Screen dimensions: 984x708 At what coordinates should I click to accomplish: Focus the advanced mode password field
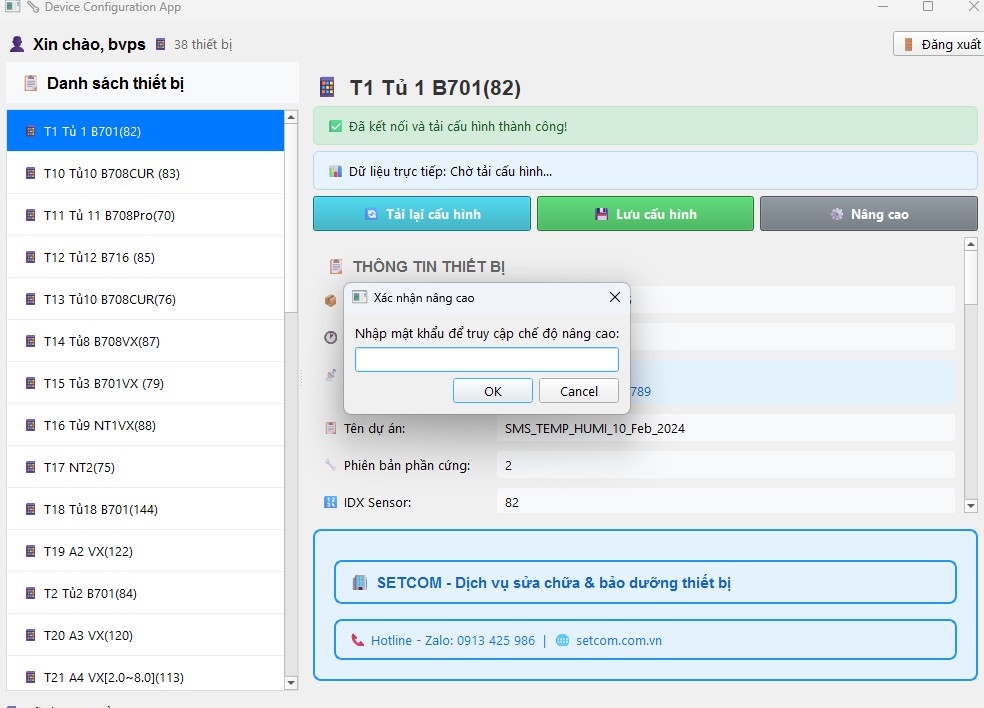[x=487, y=360]
